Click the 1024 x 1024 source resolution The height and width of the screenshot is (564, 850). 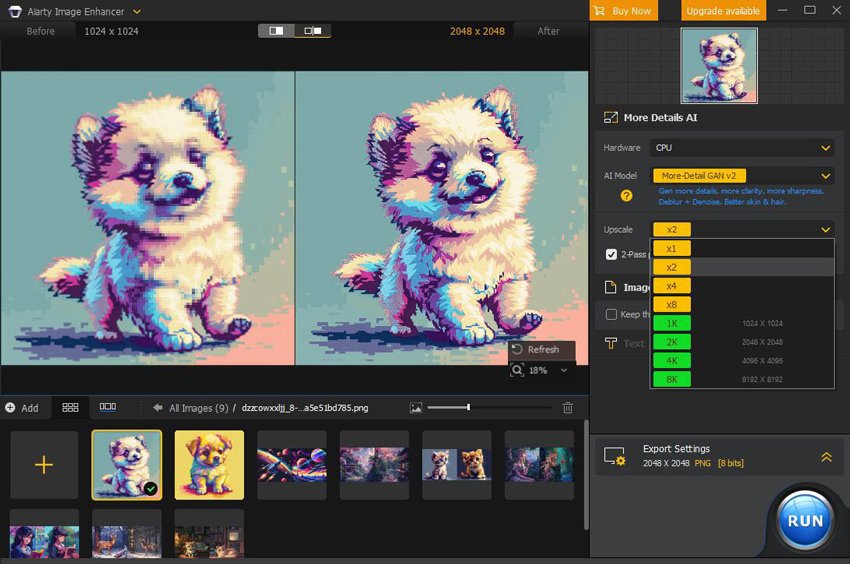(x=111, y=31)
